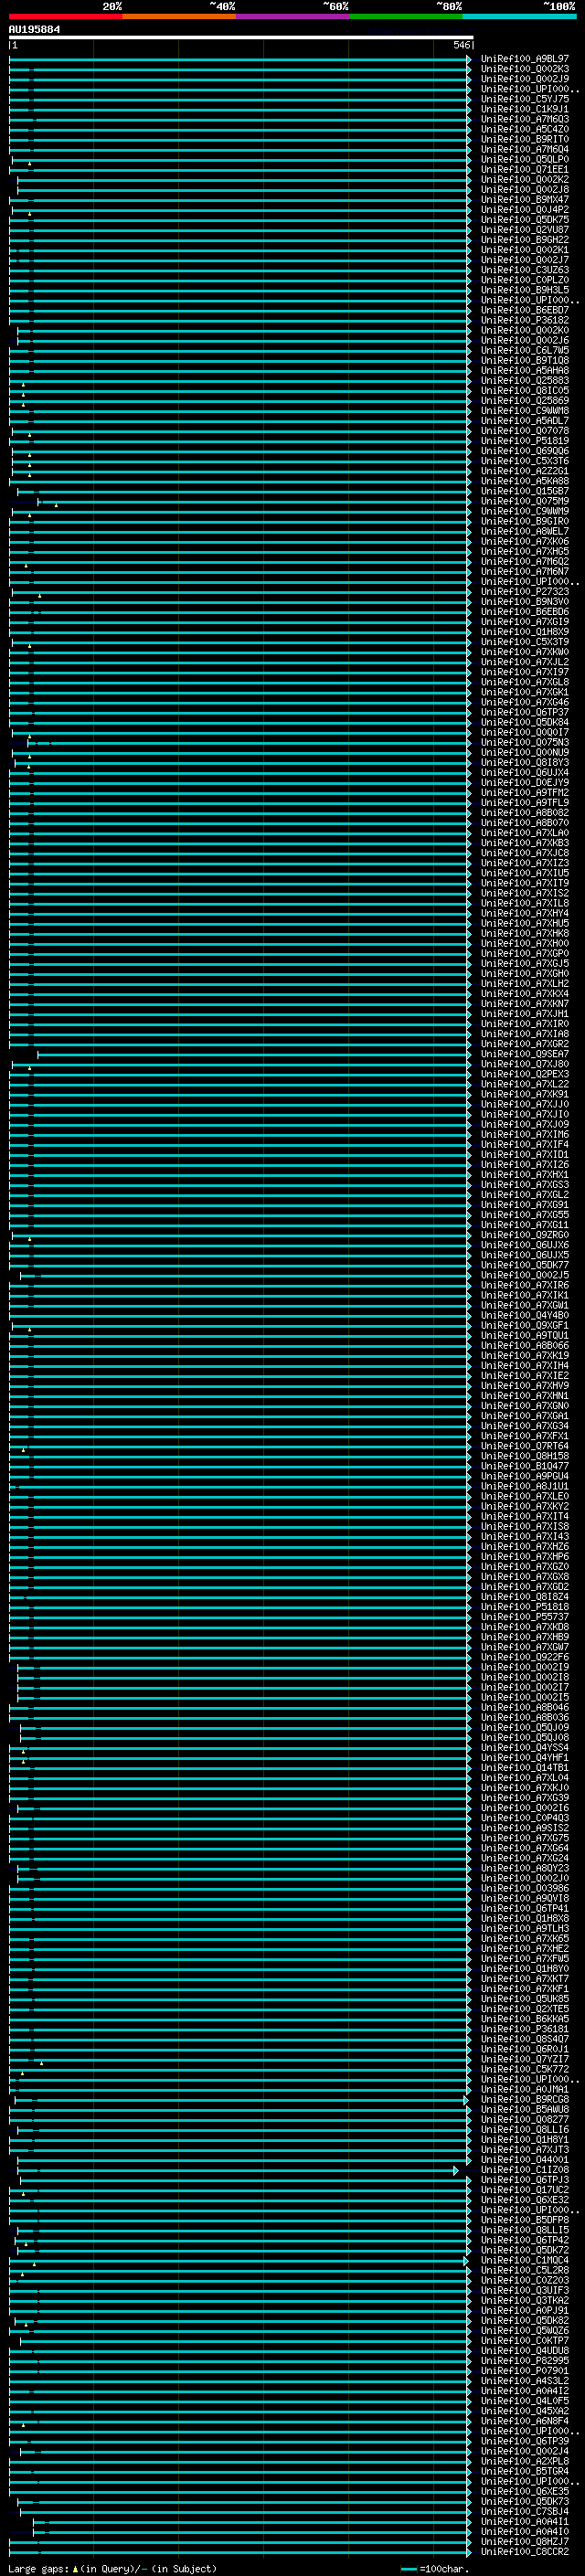Select hit label UniRef100_D0EJY9
Image resolution: width=585 pixels, height=2576 pixels.
tap(524, 782)
